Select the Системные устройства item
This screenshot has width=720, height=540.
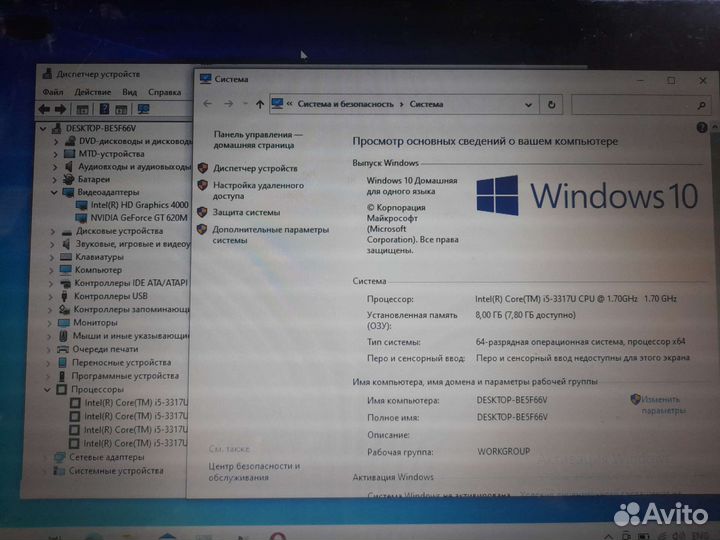[x=116, y=471]
